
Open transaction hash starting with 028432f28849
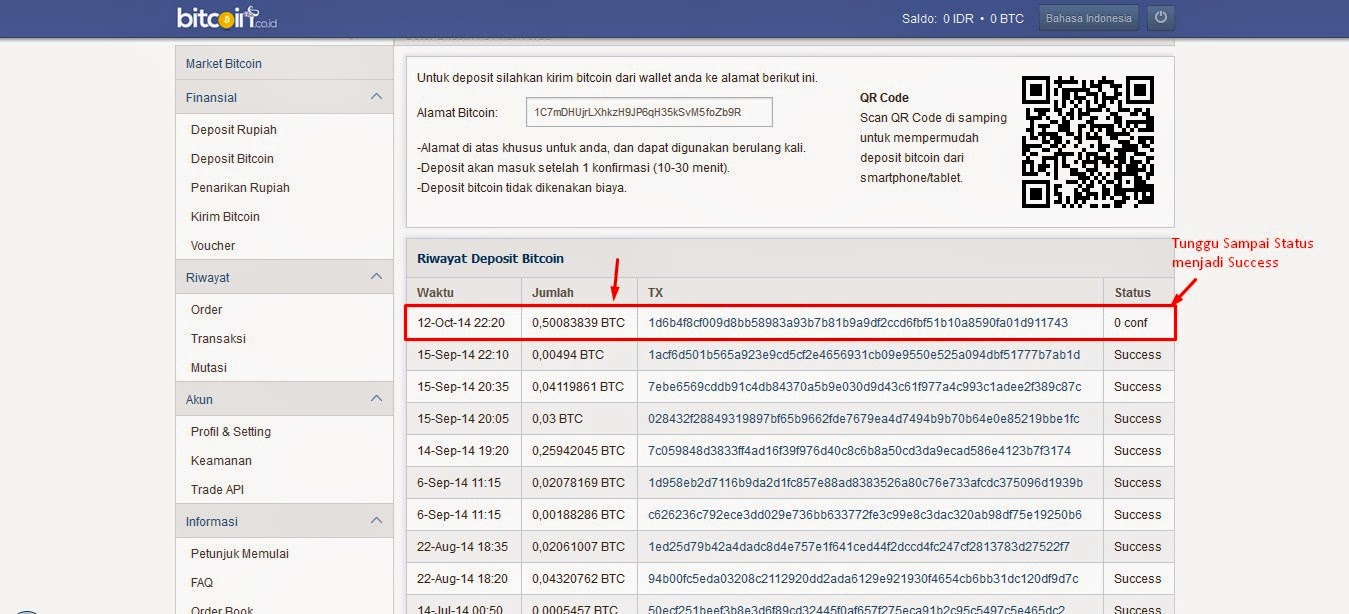[864, 419]
